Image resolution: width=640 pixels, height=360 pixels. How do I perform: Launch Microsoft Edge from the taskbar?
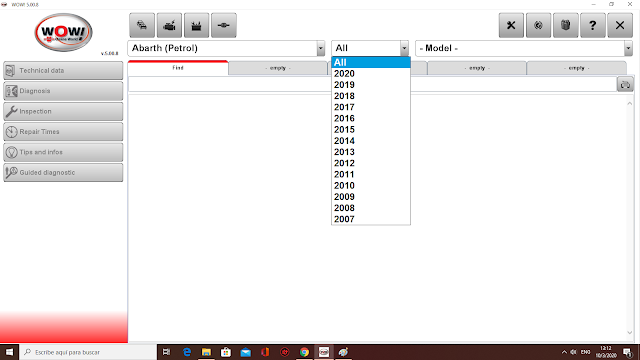click(x=187, y=352)
